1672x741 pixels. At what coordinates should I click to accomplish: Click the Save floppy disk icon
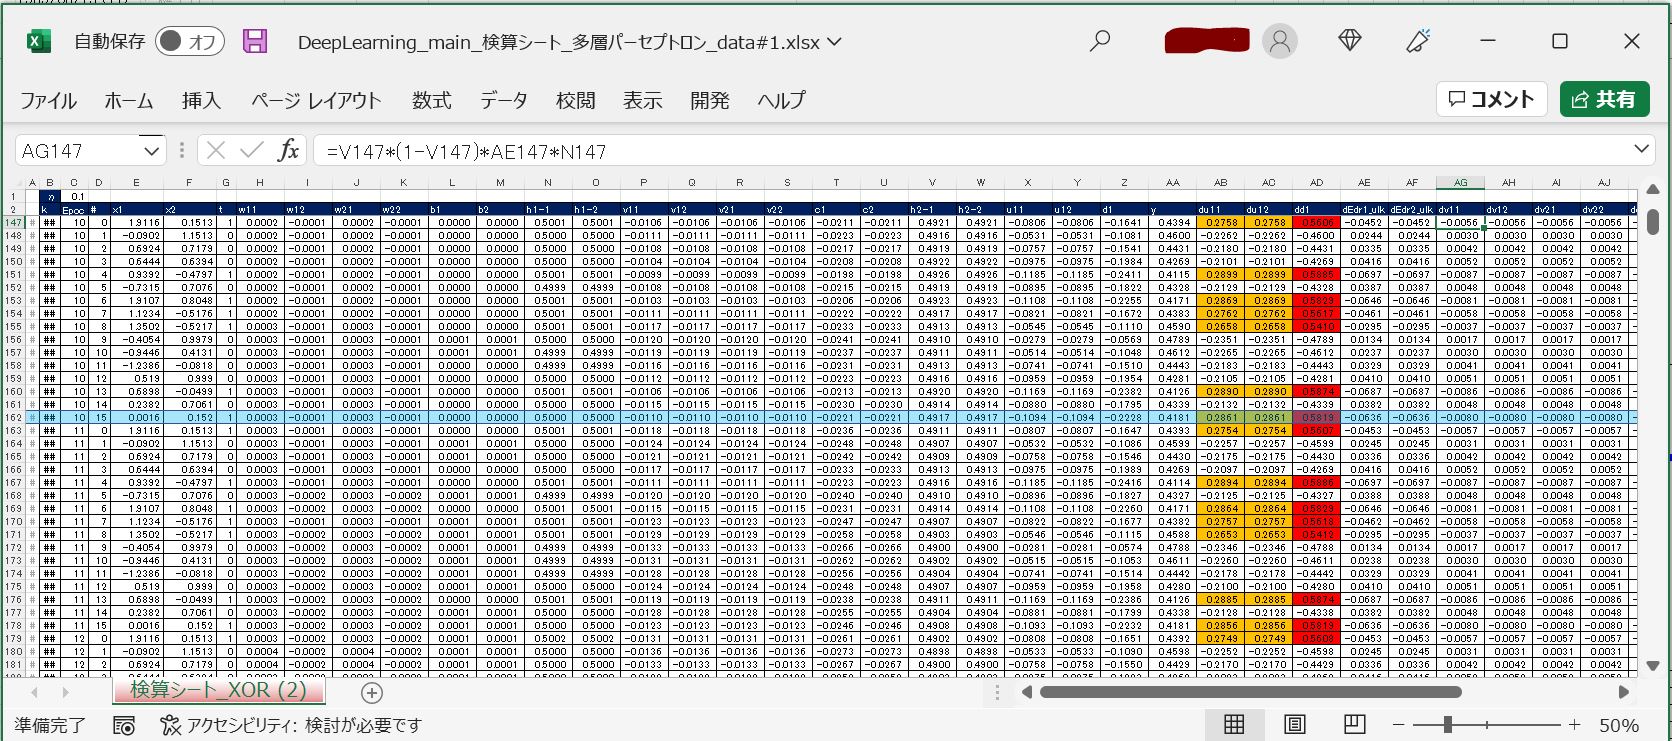coord(255,41)
